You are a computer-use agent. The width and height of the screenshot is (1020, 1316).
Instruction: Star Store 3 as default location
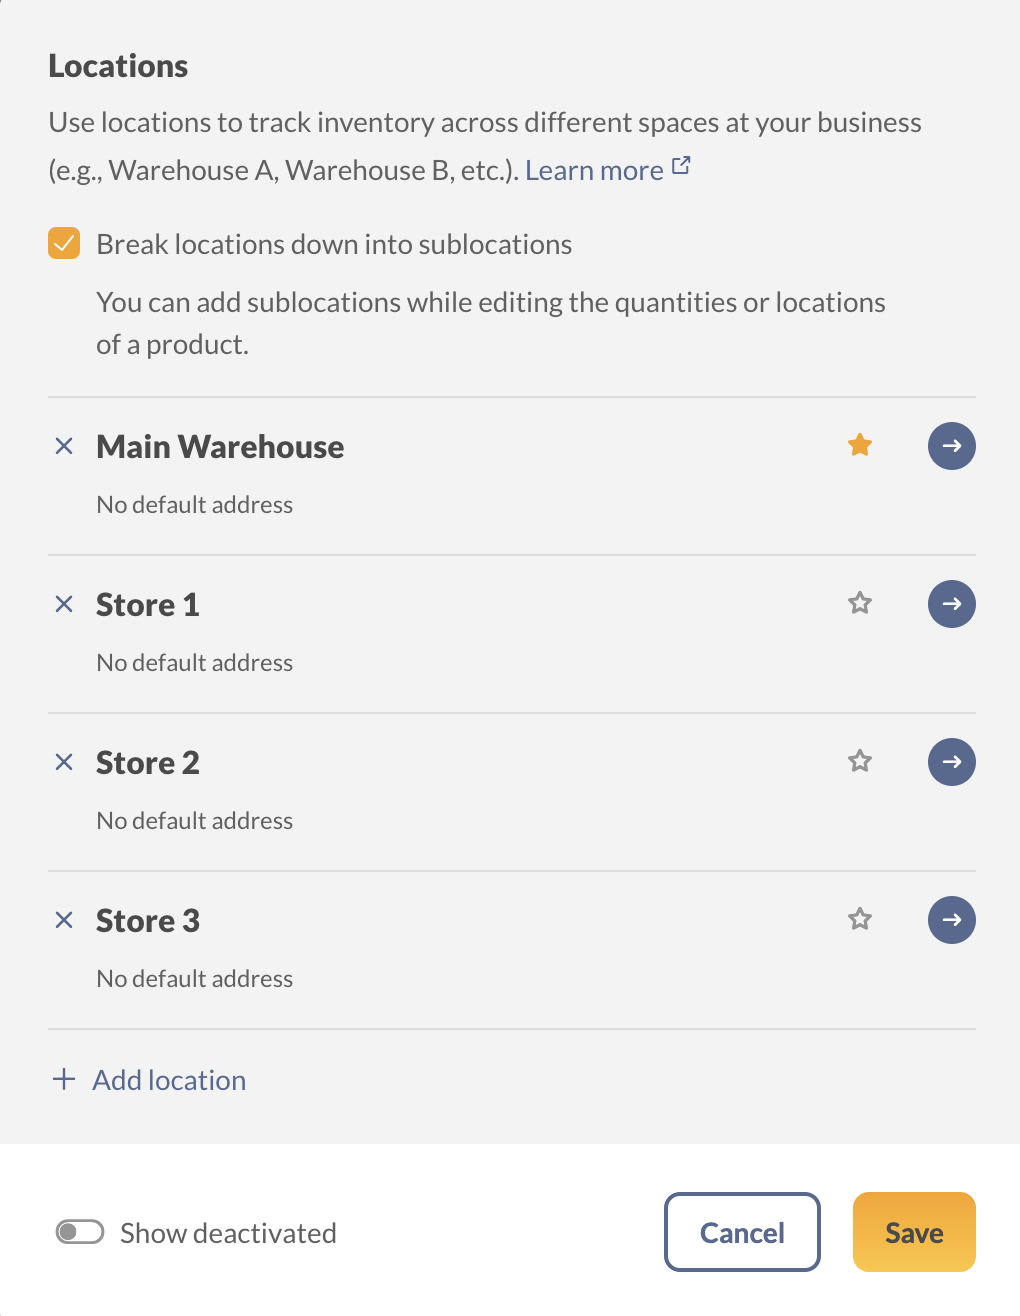(x=860, y=919)
